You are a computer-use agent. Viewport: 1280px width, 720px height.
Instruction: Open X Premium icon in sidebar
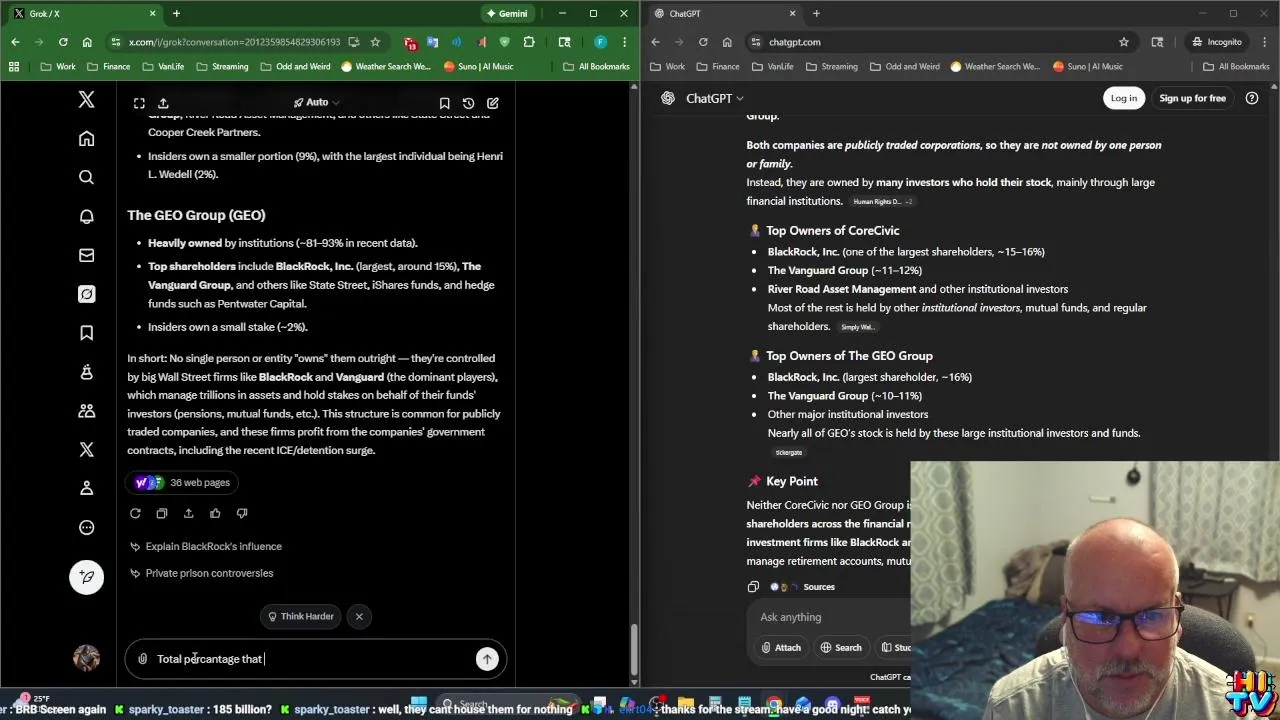click(86, 450)
